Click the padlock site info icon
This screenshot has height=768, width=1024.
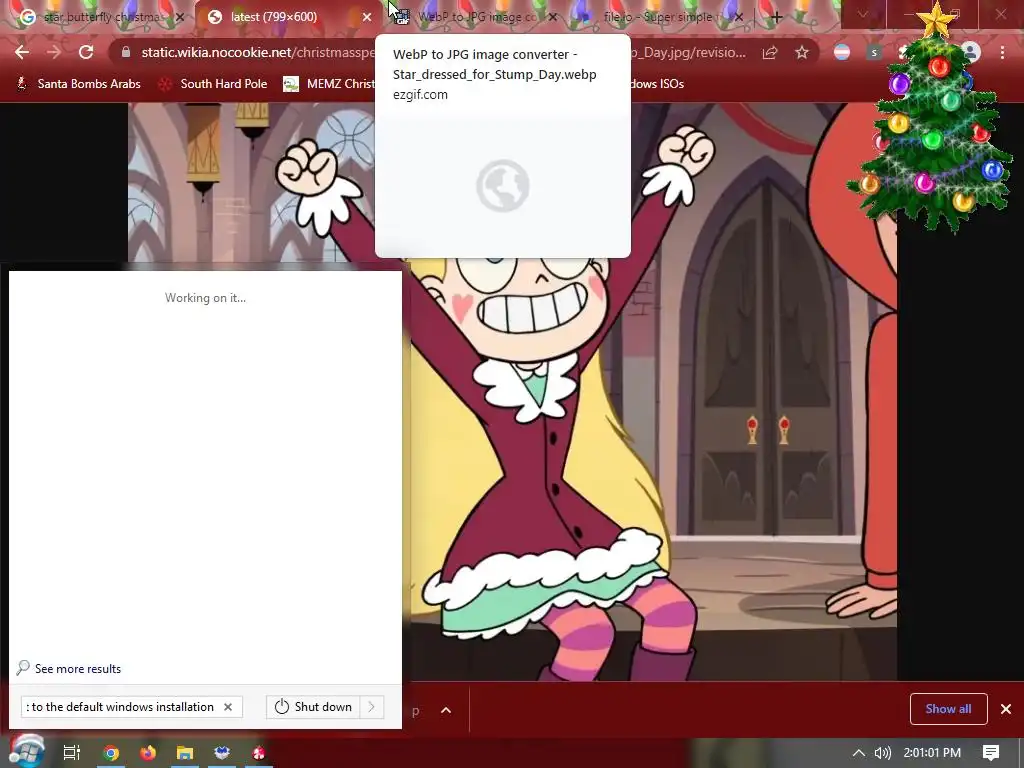point(126,52)
